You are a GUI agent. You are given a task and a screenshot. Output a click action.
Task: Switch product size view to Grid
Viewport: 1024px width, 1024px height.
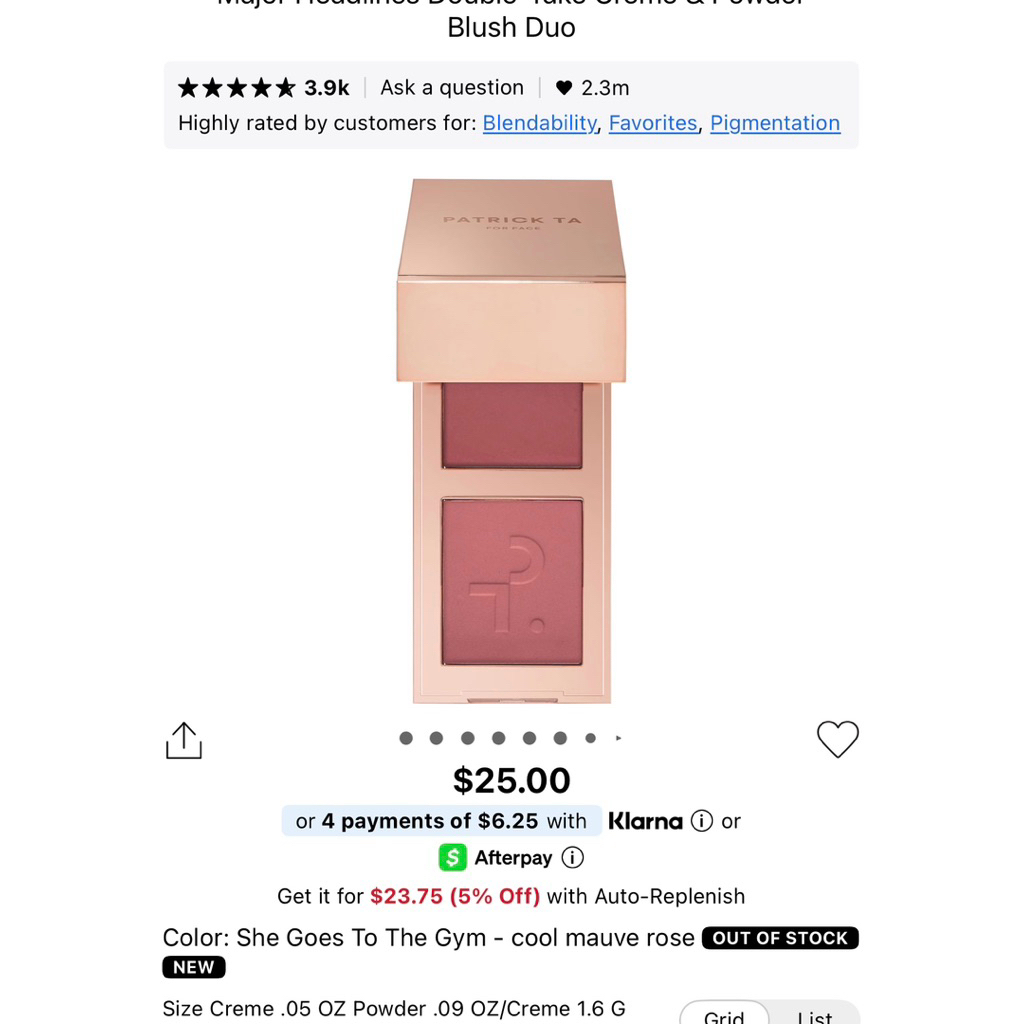[x=724, y=1013]
